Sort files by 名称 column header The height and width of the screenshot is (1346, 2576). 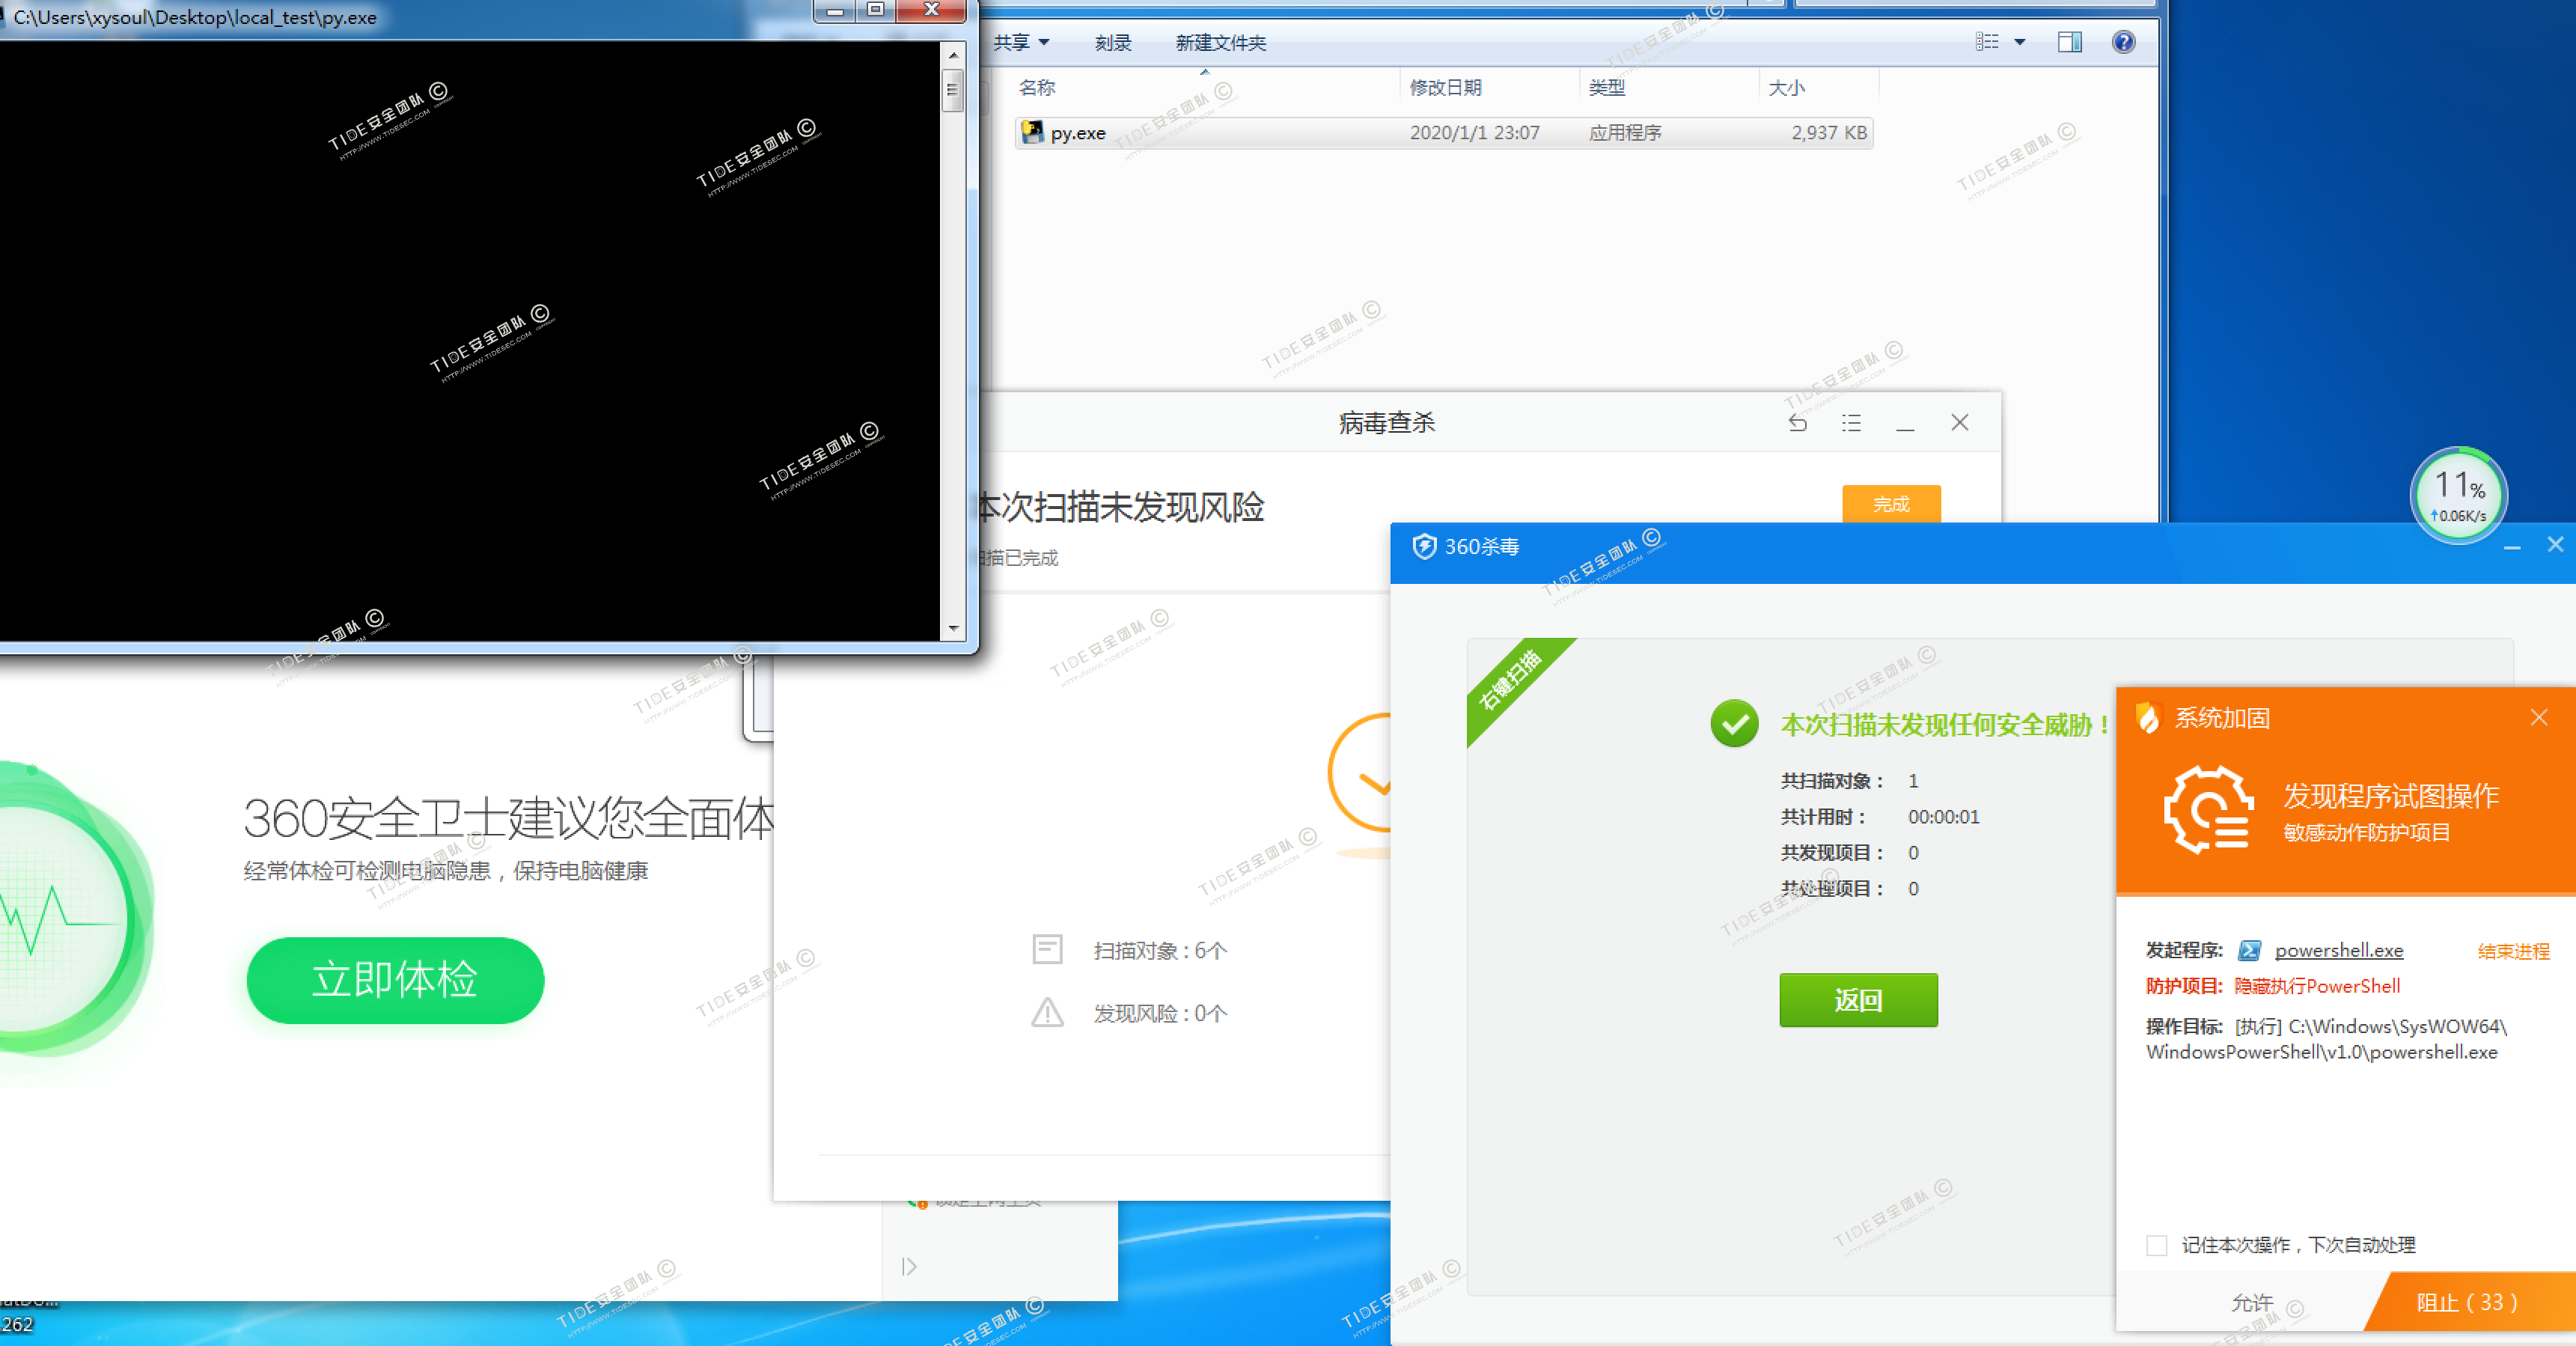click(x=1037, y=88)
